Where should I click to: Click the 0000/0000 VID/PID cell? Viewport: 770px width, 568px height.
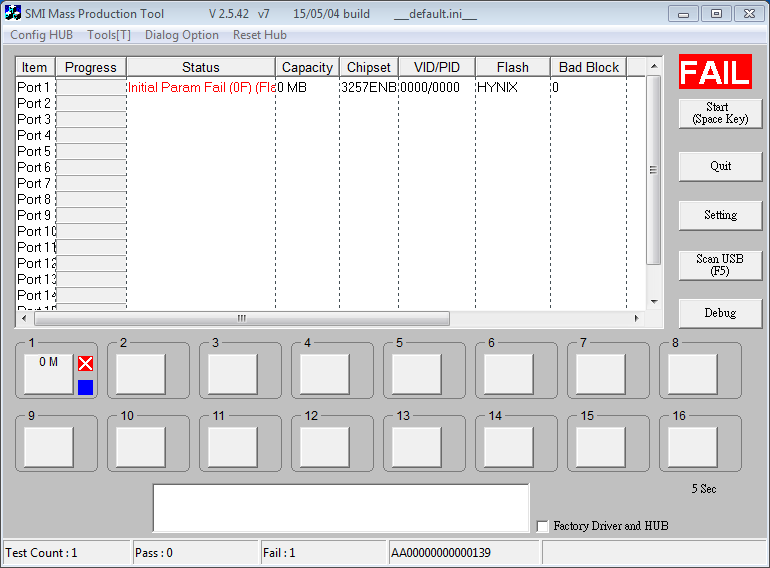pyautogui.click(x=430, y=87)
